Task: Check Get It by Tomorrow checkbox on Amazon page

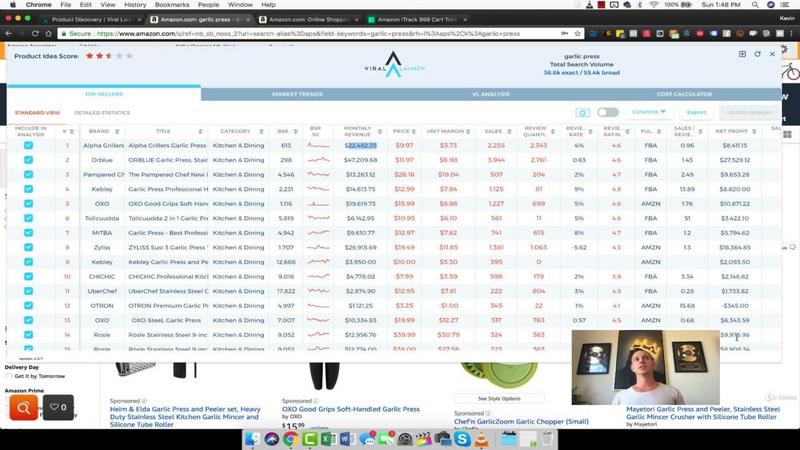Action: (x=9, y=377)
